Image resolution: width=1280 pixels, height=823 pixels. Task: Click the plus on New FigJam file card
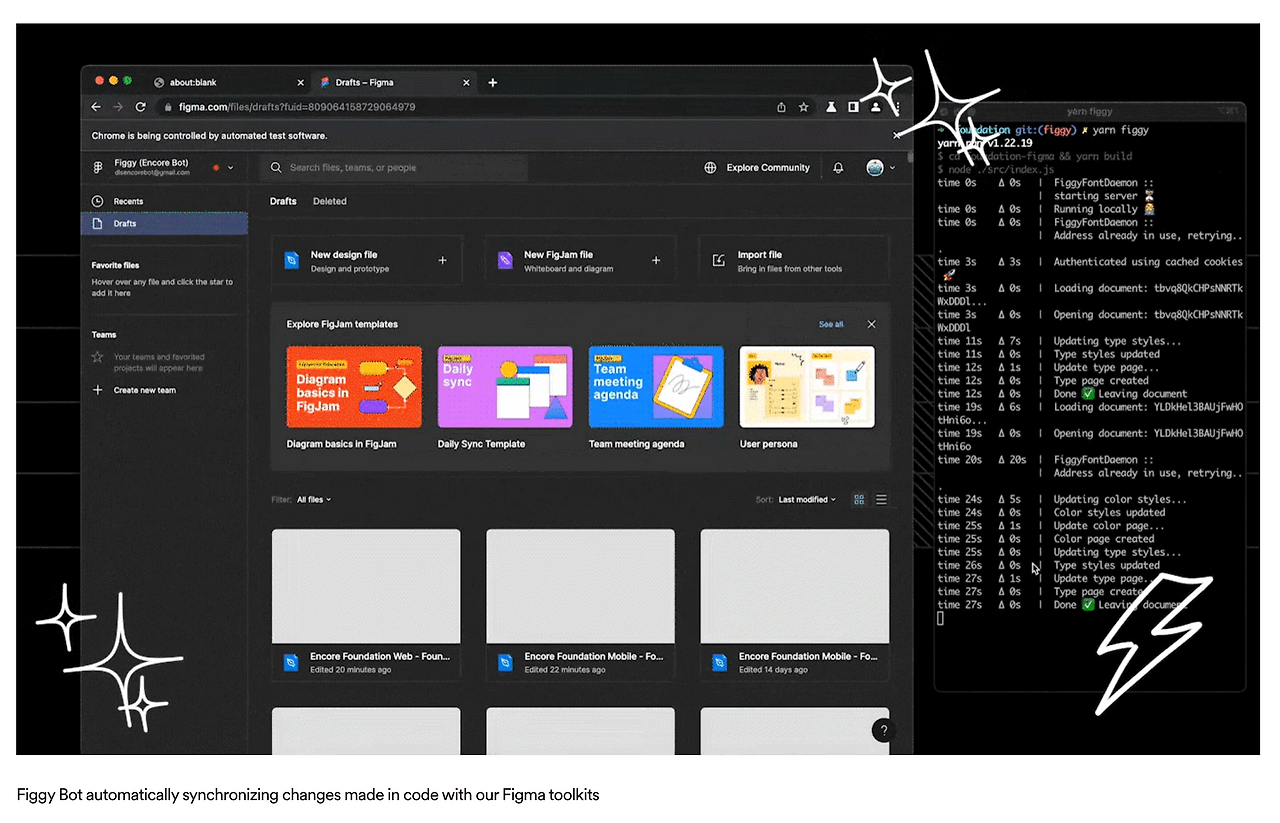[656, 261]
